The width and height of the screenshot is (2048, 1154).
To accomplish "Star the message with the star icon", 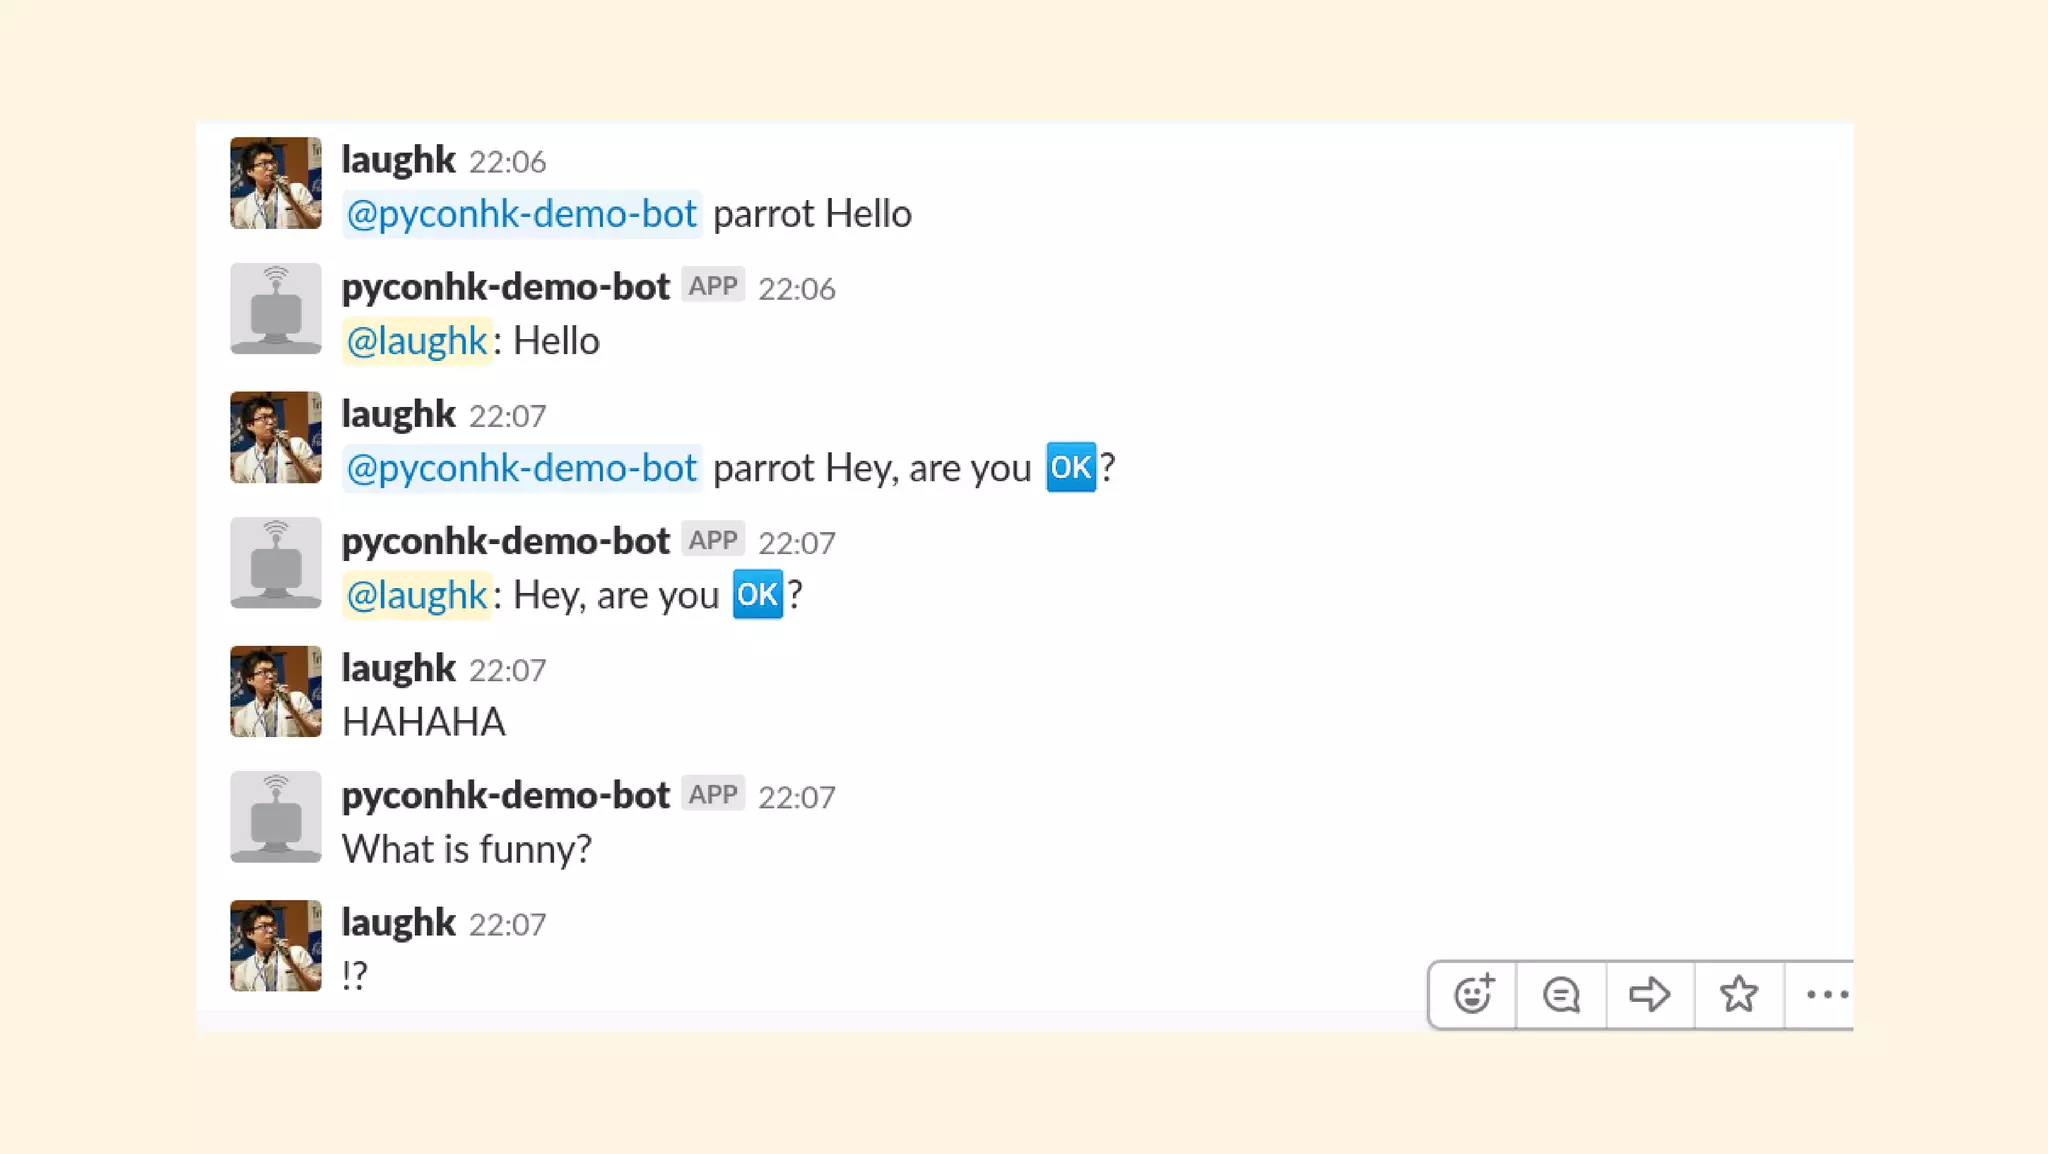I will [1738, 994].
